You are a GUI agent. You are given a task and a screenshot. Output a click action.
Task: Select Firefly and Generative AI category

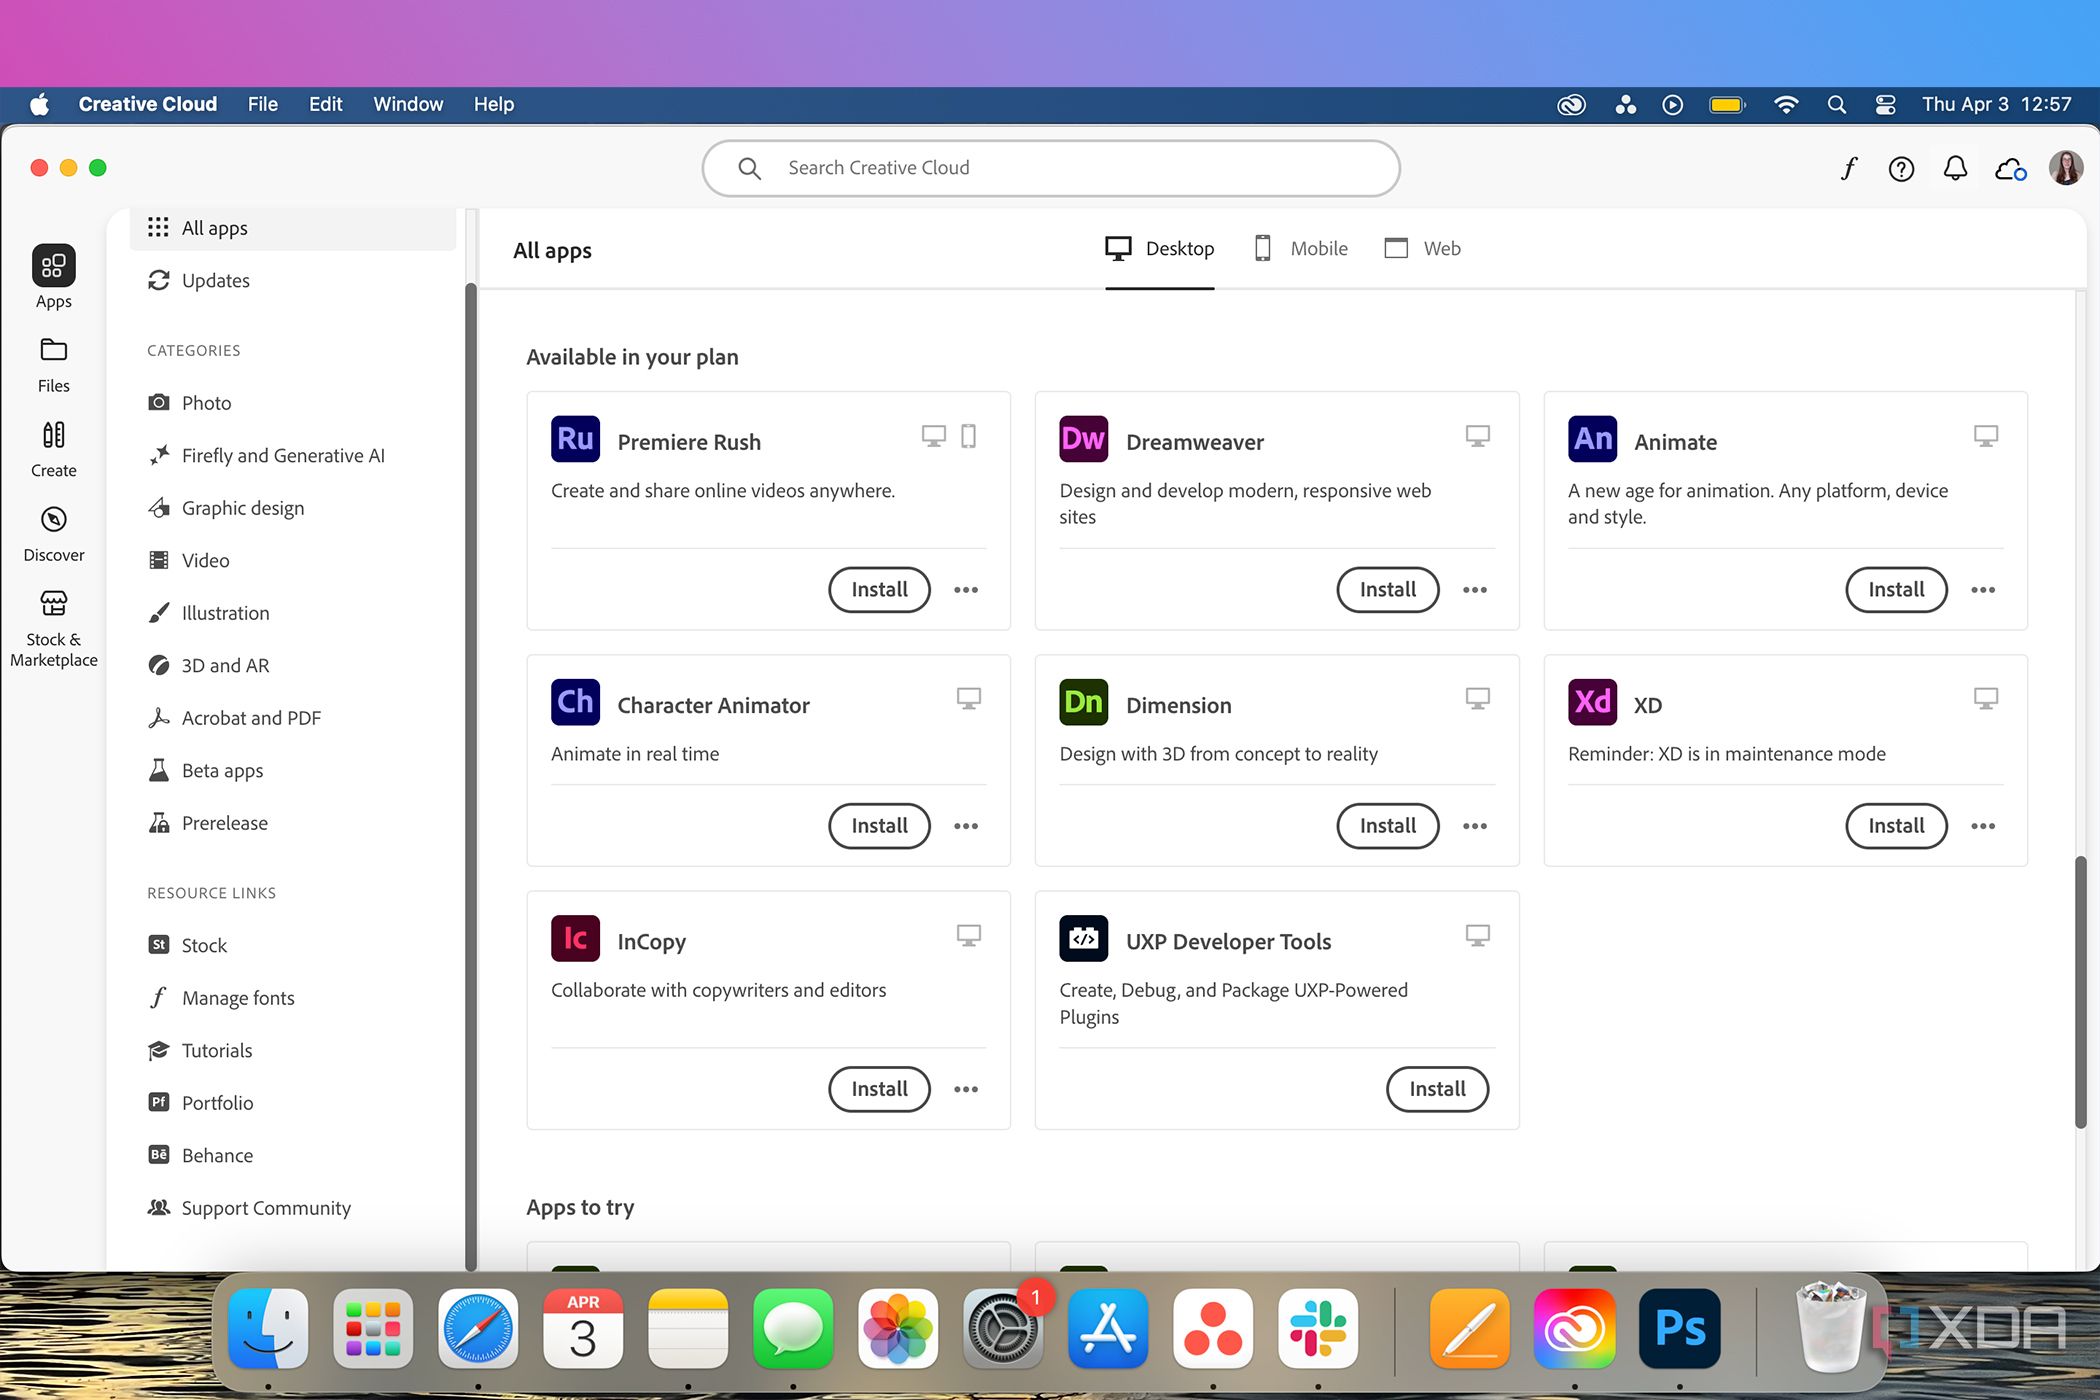pyautogui.click(x=282, y=455)
